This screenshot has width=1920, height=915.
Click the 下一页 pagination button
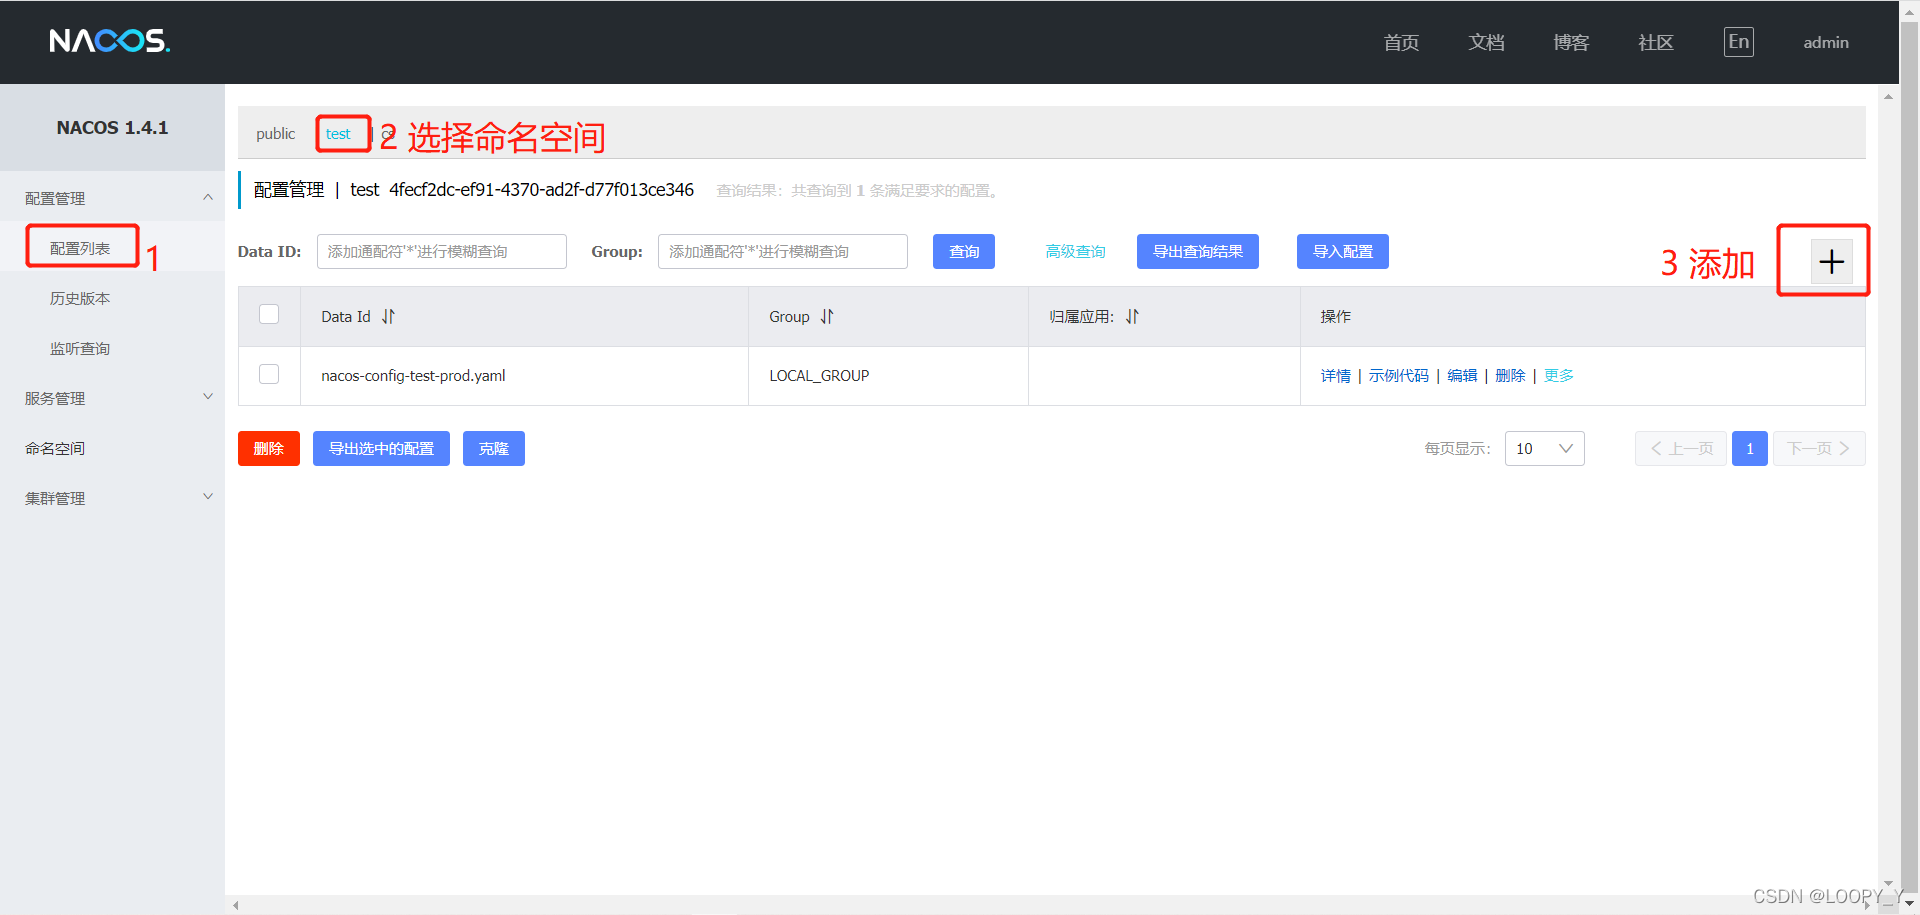[x=1819, y=449]
